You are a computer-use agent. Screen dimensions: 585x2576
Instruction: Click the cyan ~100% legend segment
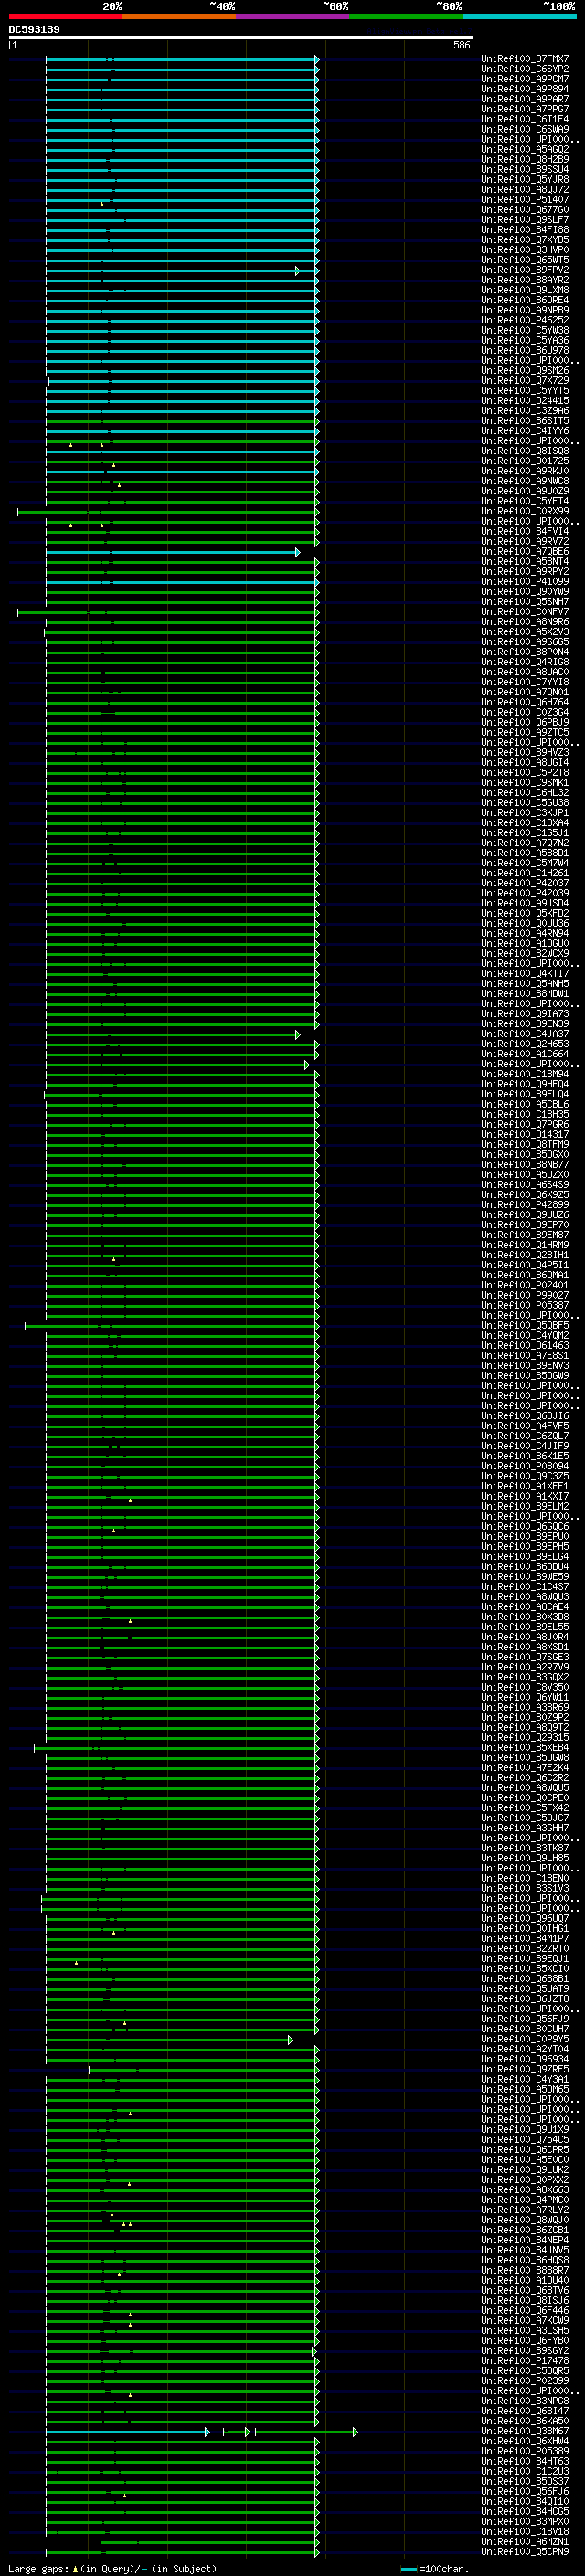pos(520,17)
